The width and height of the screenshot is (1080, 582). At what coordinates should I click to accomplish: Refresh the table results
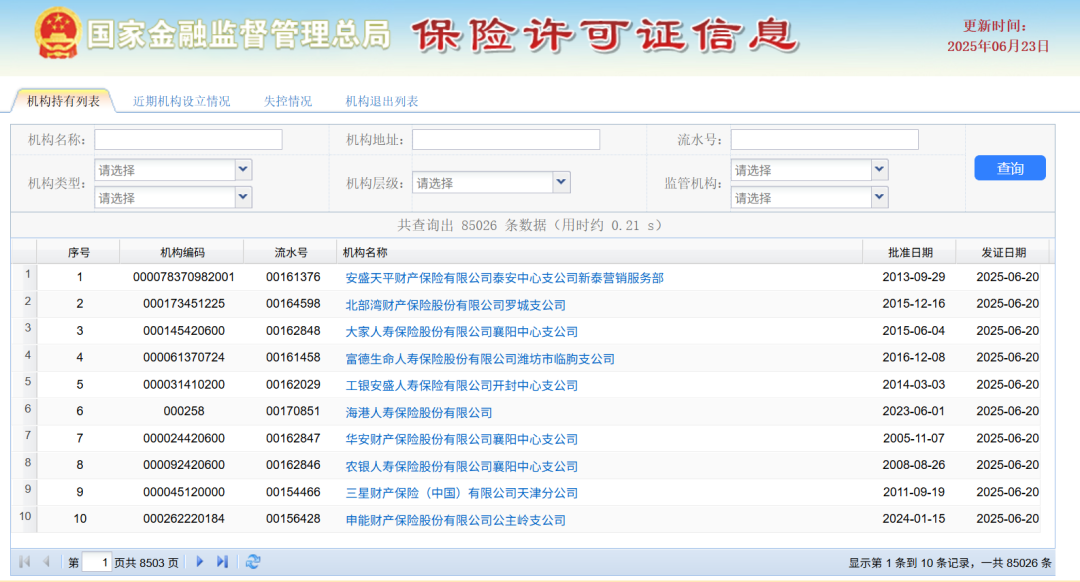[x=253, y=562]
